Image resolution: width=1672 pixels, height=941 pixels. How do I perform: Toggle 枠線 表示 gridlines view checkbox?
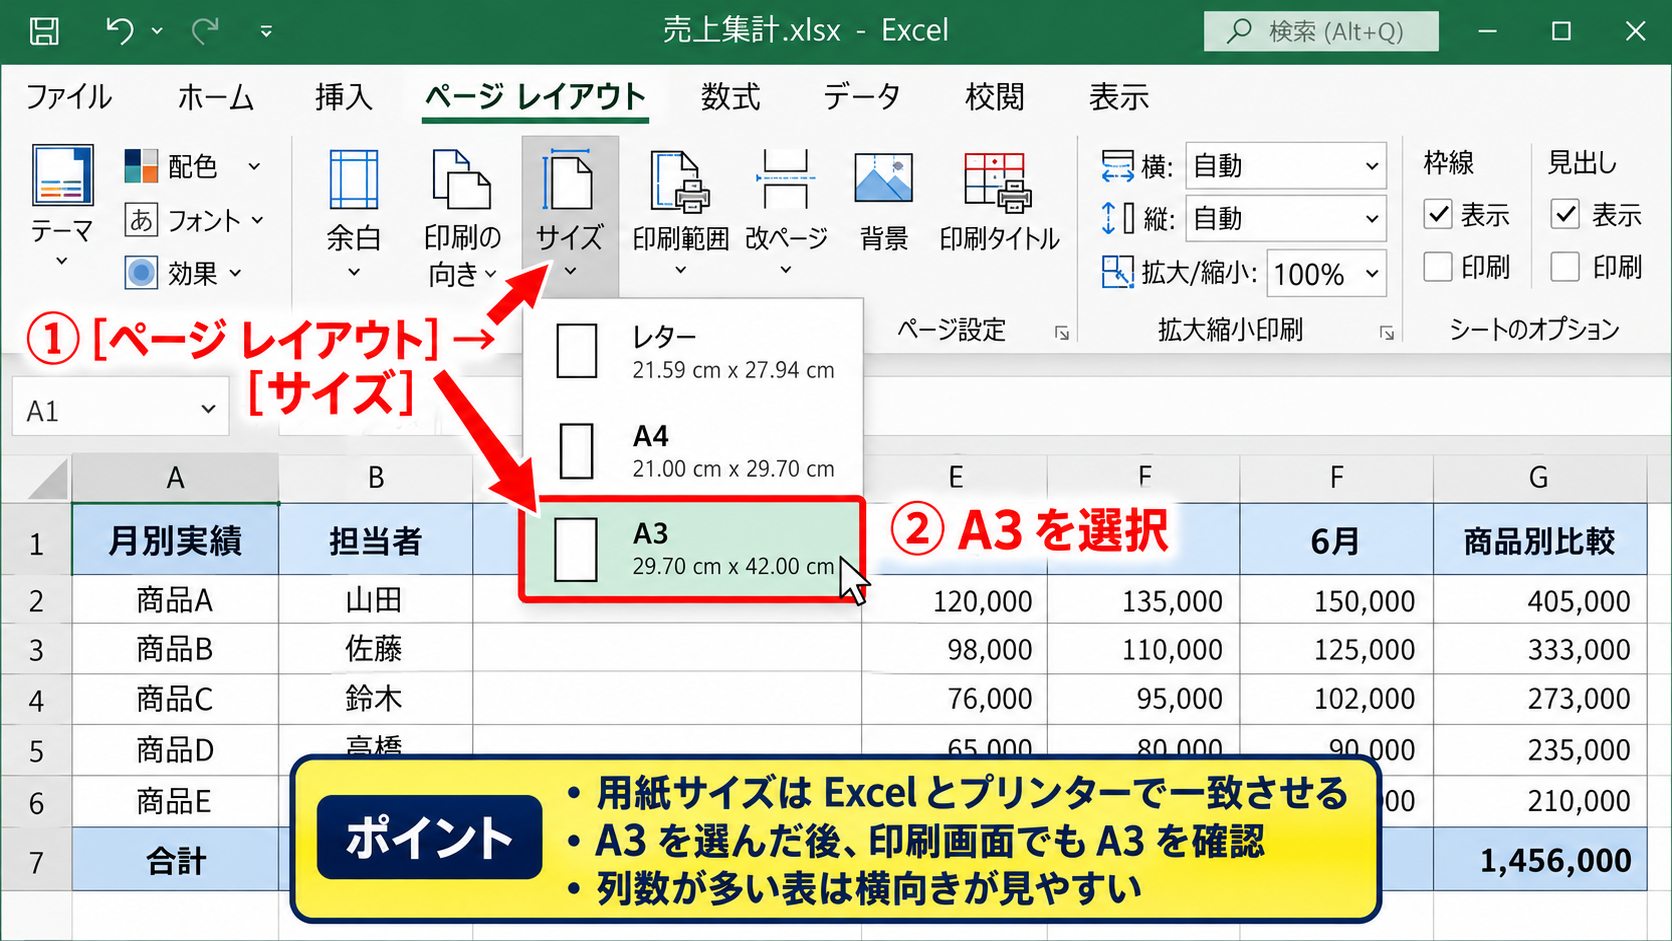coord(1438,214)
